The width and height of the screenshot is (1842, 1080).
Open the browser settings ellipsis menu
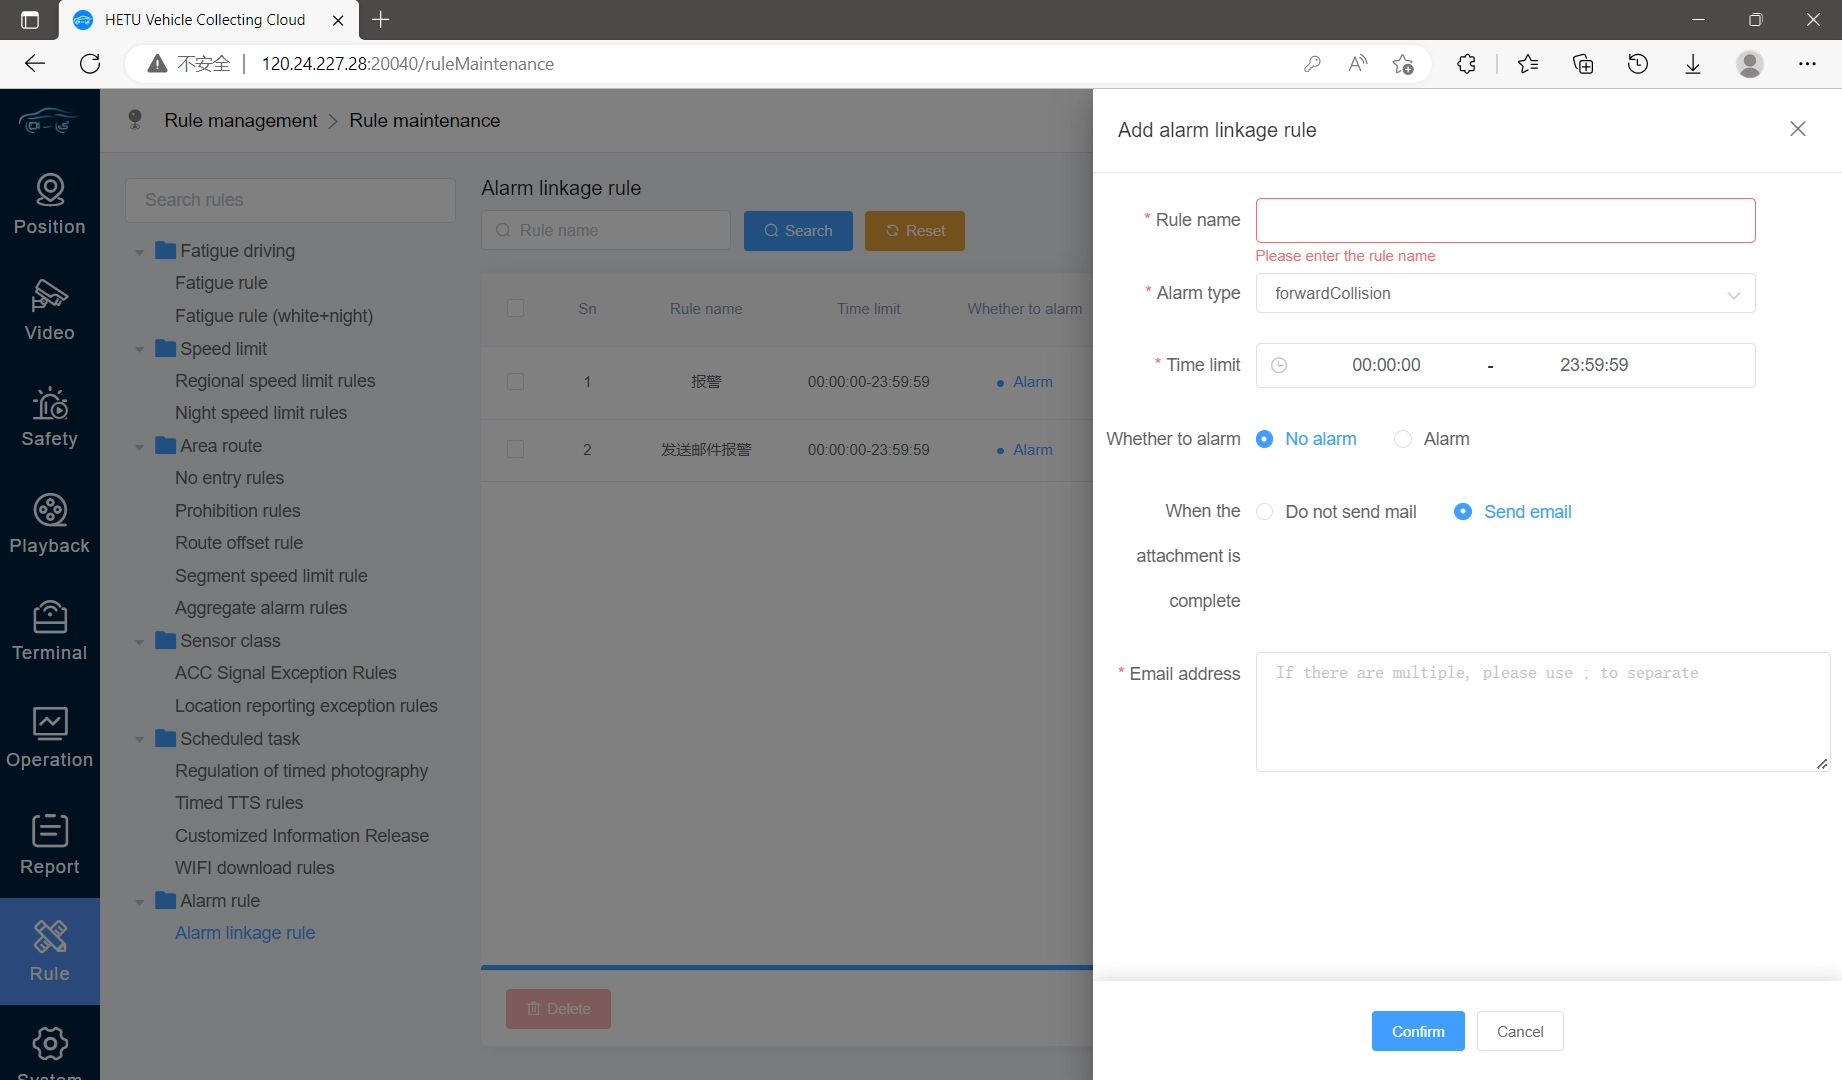pyautogui.click(x=1807, y=64)
